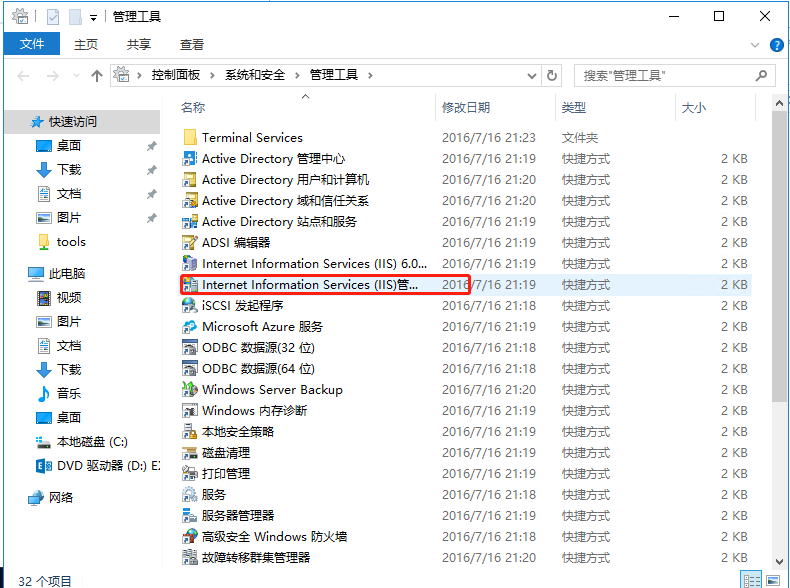This screenshot has height=588, width=790.
Task: Open the address bar history dropdown
Action: coord(532,76)
